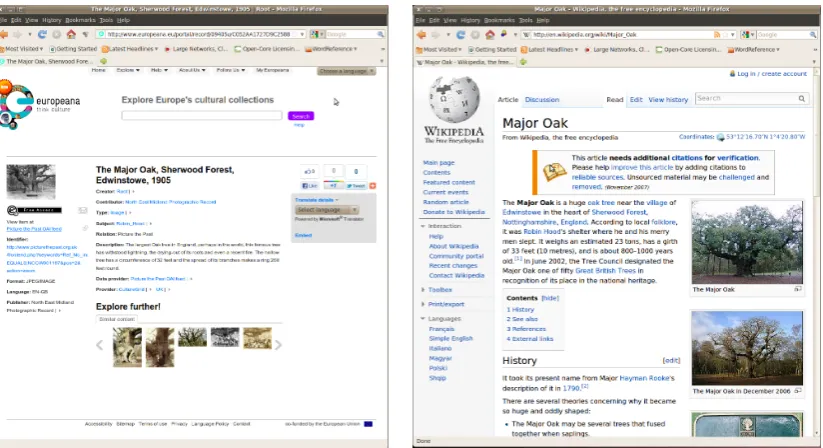Show next similar content with right arrow
This screenshot has height=448, width=823.
click(x=278, y=345)
